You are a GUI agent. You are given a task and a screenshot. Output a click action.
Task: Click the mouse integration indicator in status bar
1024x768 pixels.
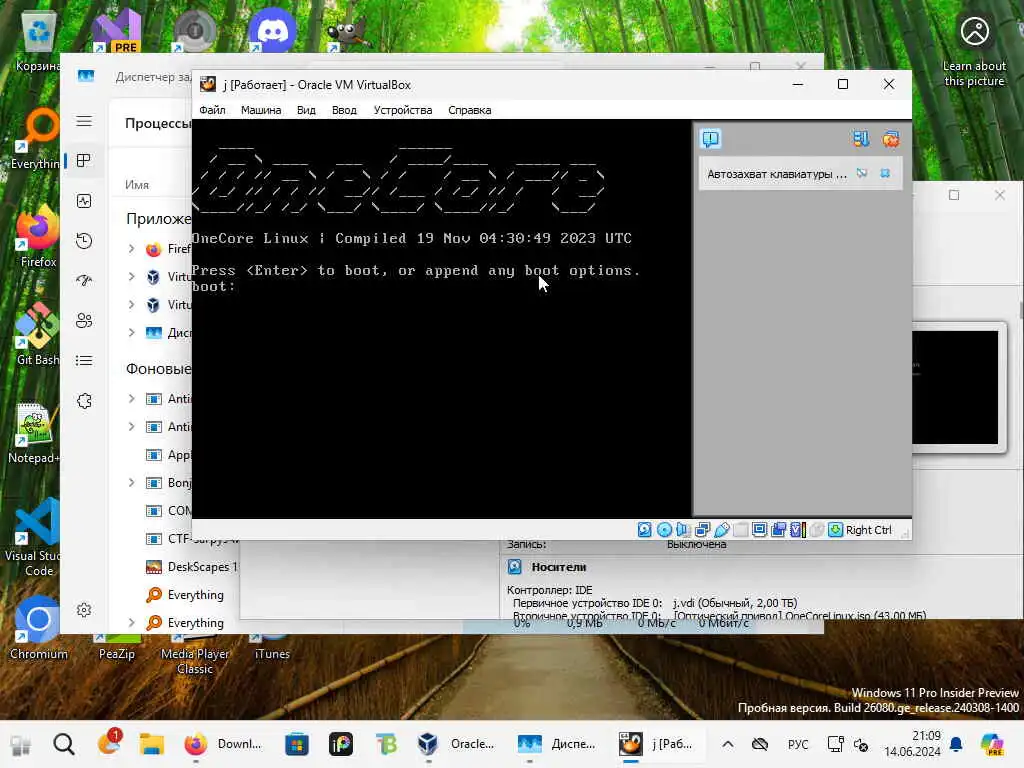[x=816, y=530]
